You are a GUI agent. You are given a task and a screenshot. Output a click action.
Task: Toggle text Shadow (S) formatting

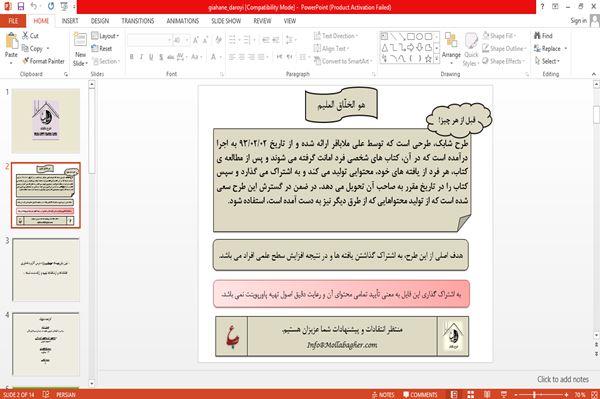pos(161,57)
